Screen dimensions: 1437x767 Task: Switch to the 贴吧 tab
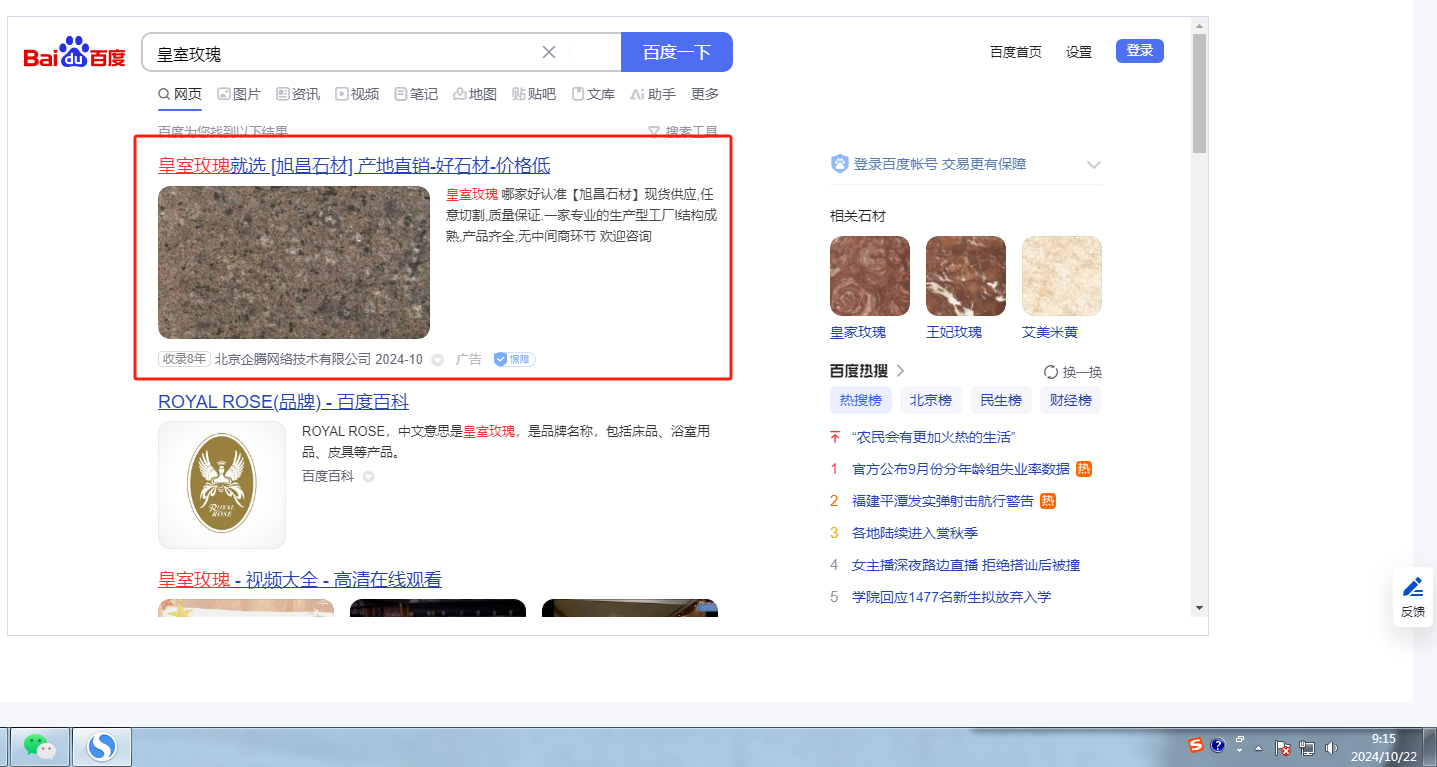(534, 94)
